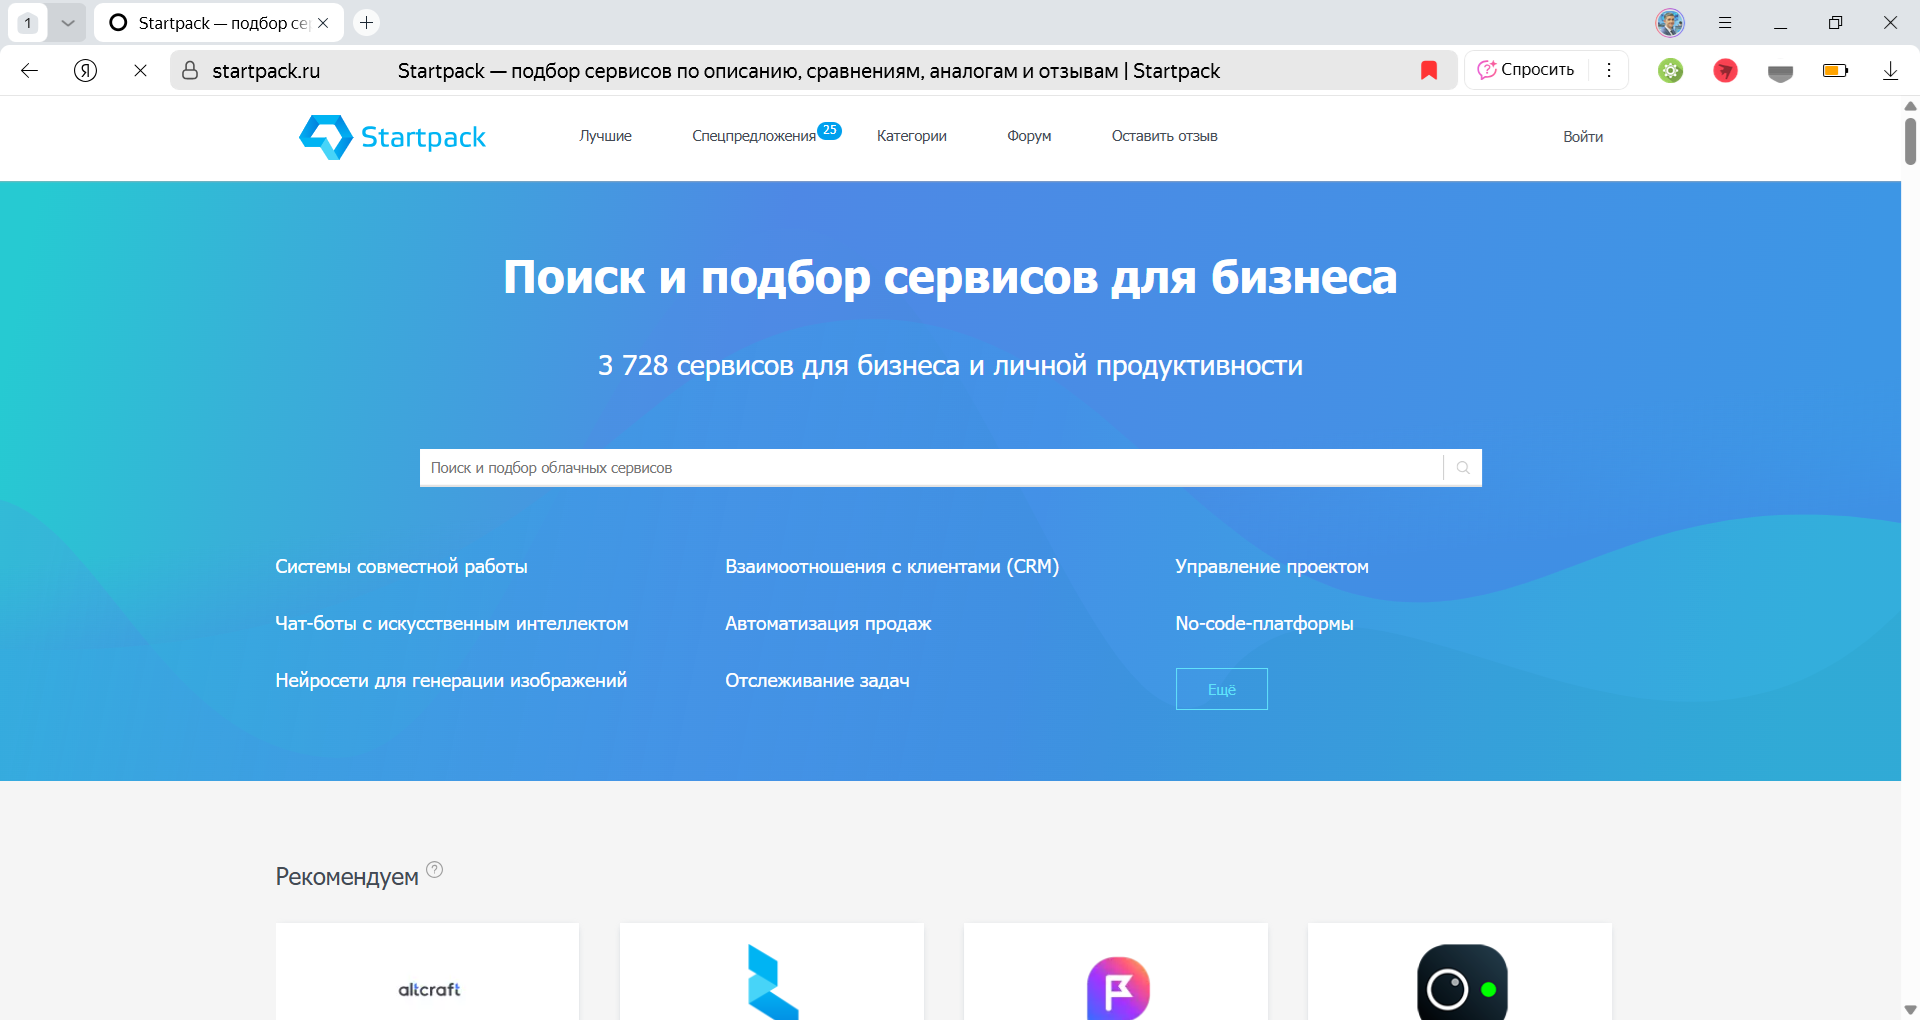Expand the tab group chevron dropdown
Image resolution: width=1920 pixels, height=1020 pixels.
[x=68, y=22]
